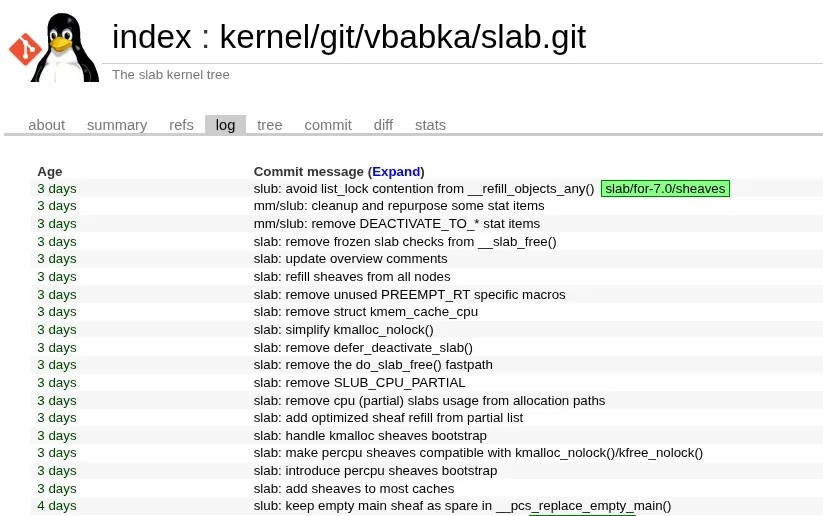Open the index link in the header
The width and height of the screenshot is (823, 516).
point(151,37)
